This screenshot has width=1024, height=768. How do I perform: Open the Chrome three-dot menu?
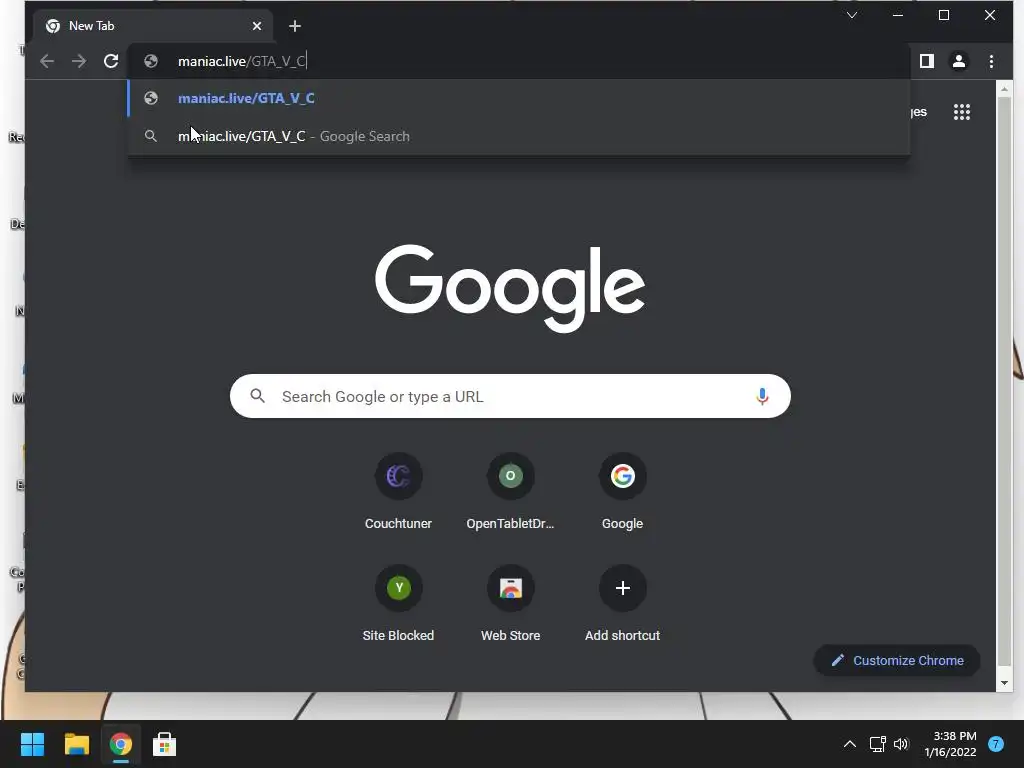tap(991, 61)
